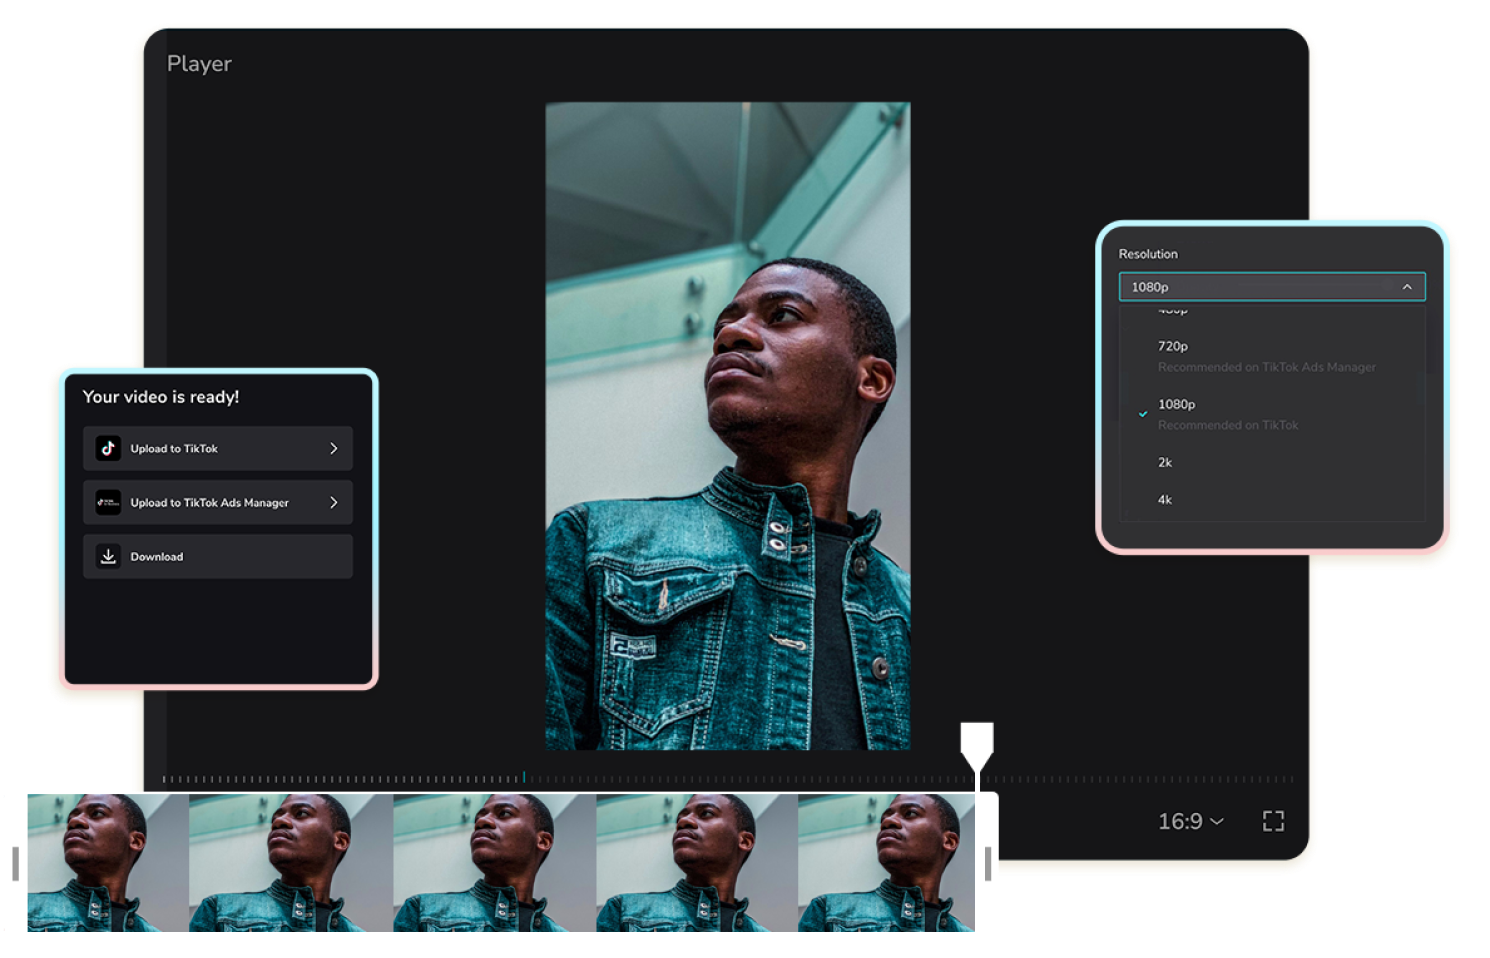
Task: Click the Download button
Action: coord(217,555)
